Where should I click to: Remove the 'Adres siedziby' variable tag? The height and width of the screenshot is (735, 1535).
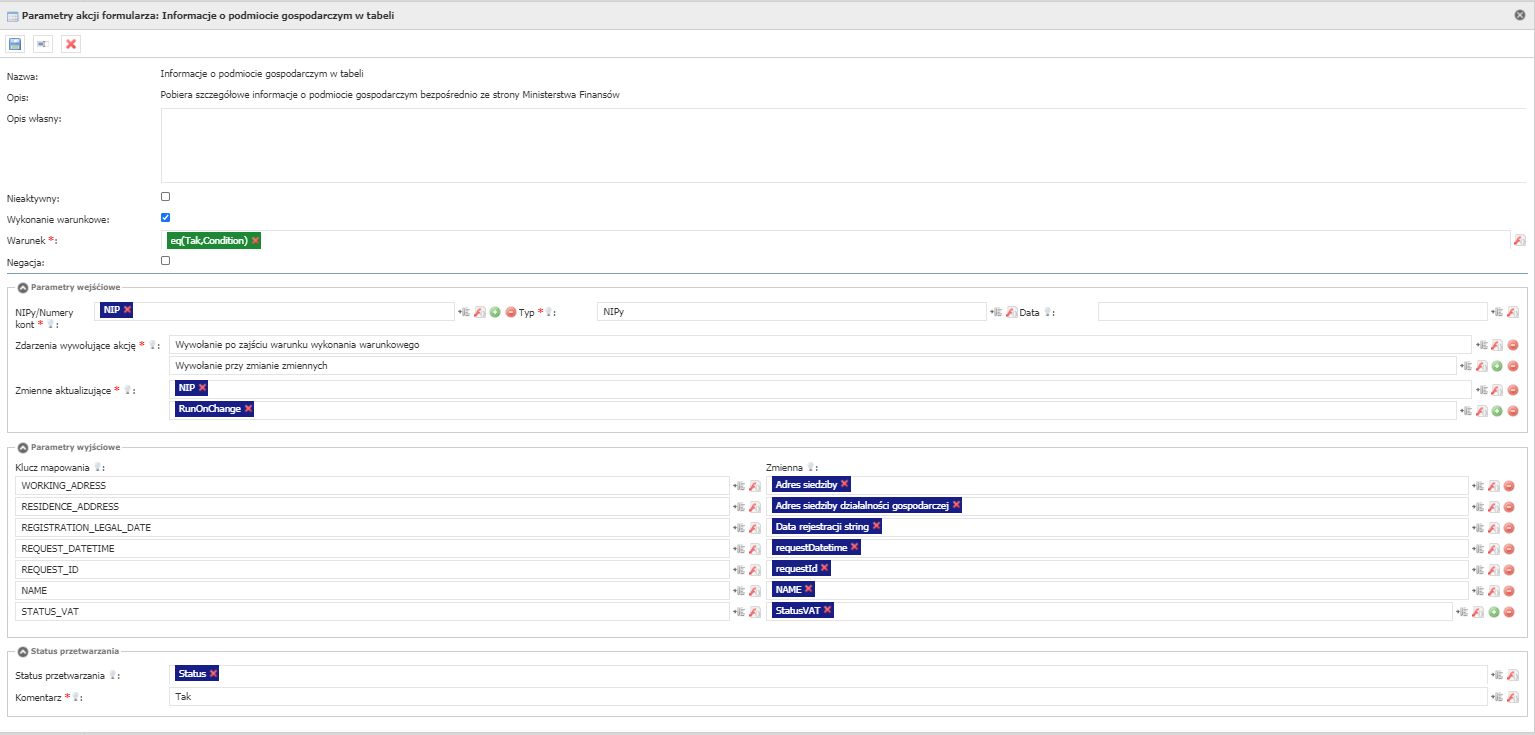pos(844,484)
